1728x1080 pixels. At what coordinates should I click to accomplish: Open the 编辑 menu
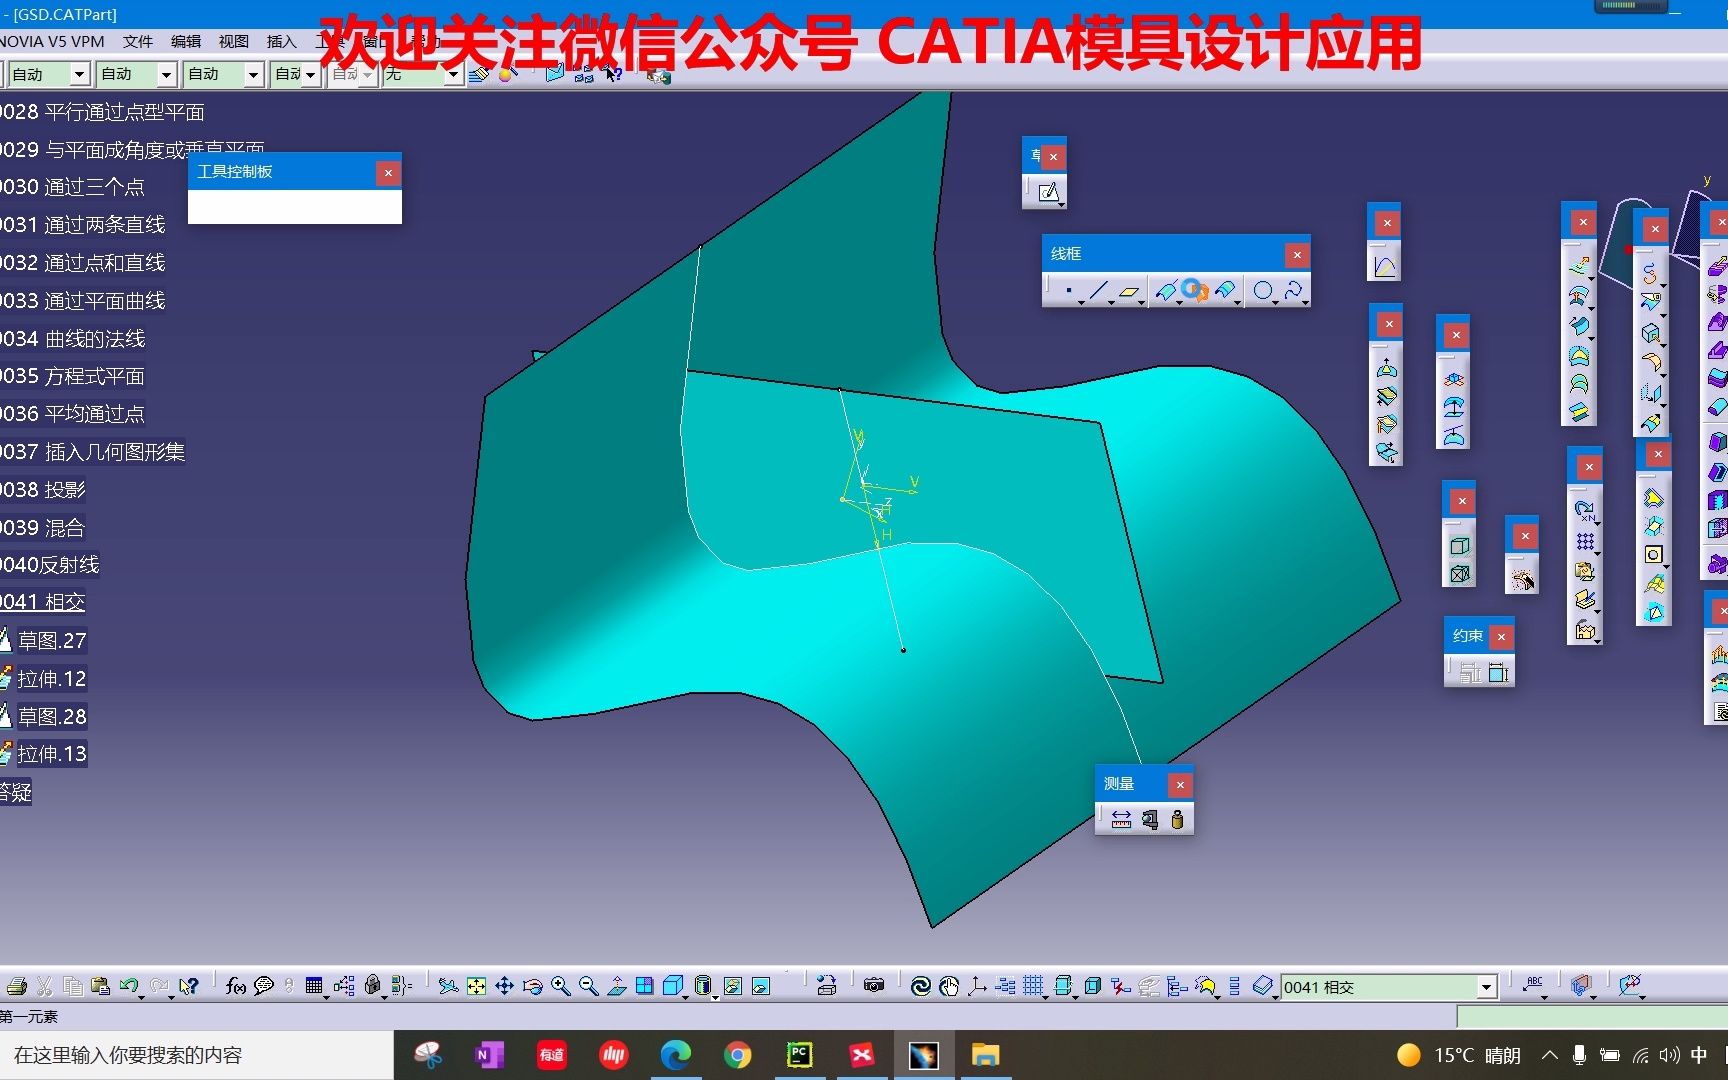[186, 42]
